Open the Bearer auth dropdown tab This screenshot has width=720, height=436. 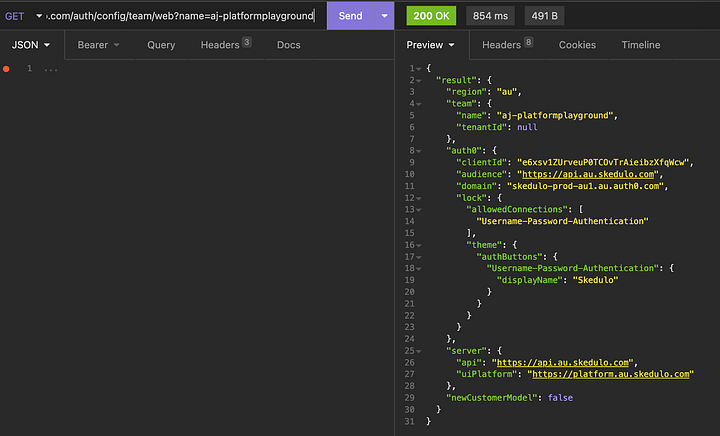98,45
